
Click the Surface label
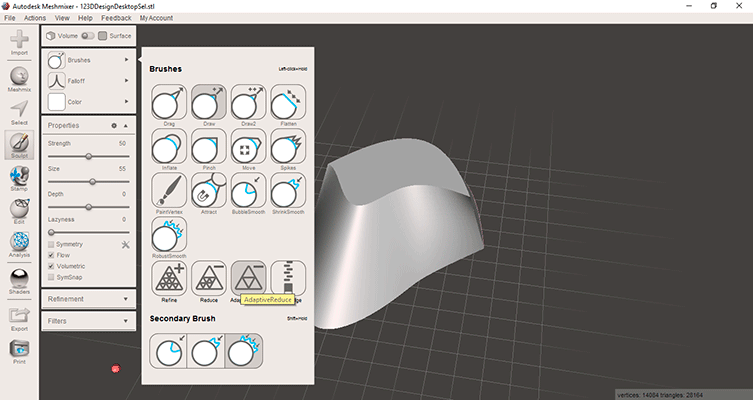pyautogui.click(x=120, y=36)
